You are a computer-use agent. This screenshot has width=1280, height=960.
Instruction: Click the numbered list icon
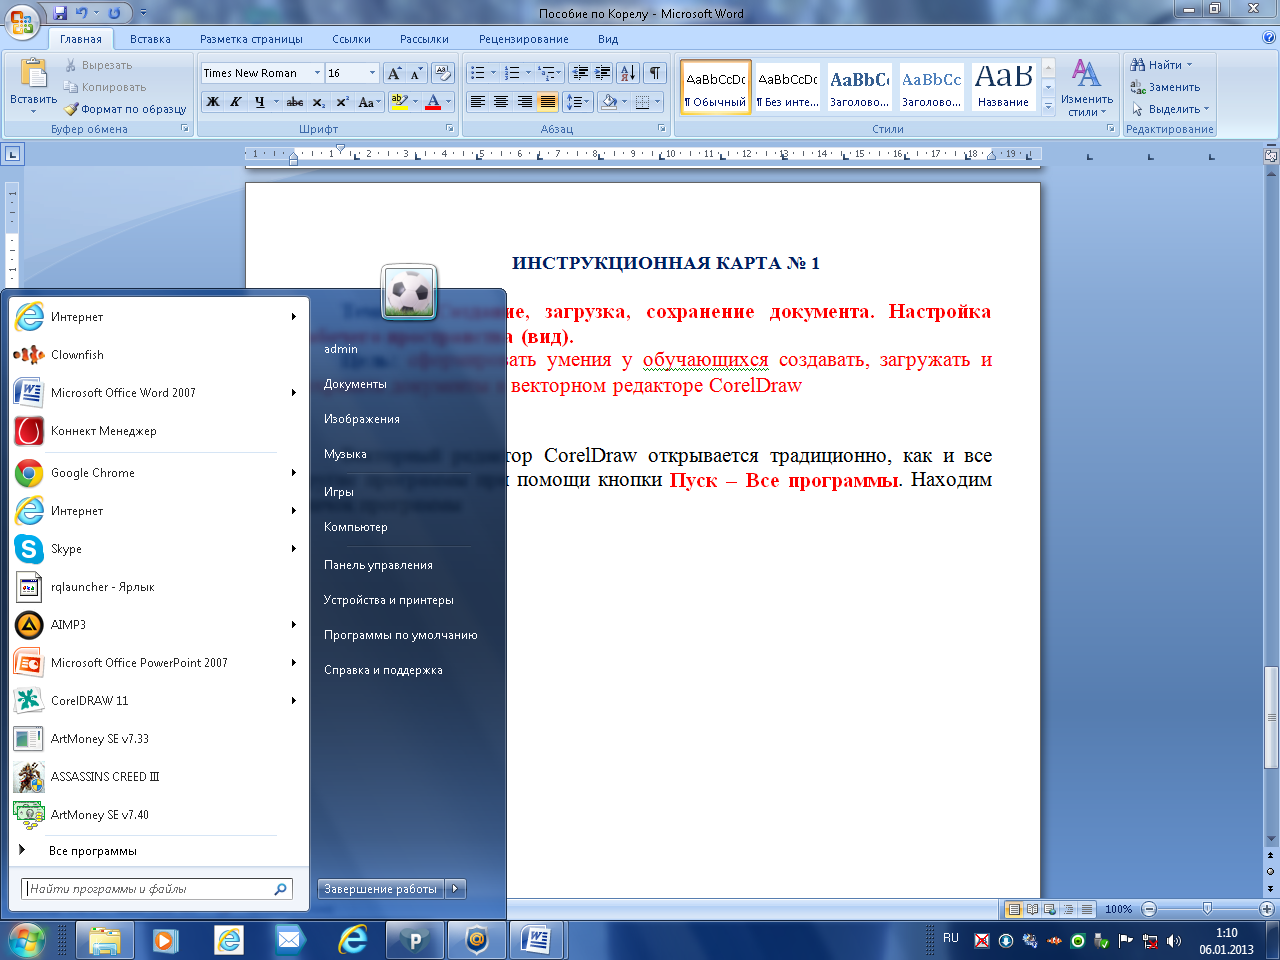click(512, 73)
